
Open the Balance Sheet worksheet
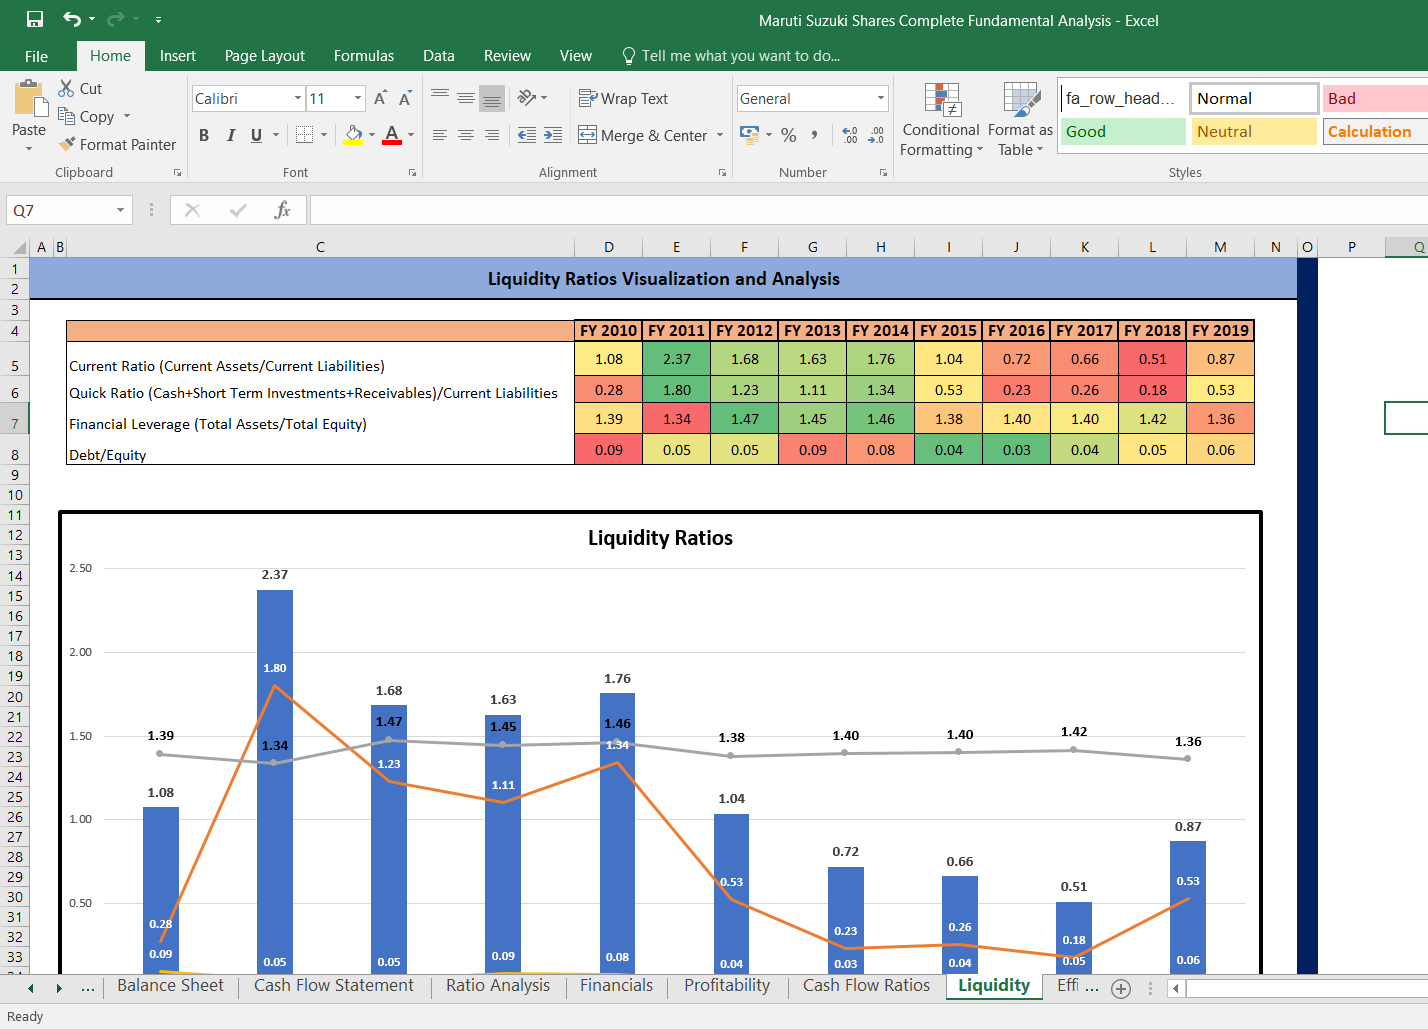click(171, 986)
